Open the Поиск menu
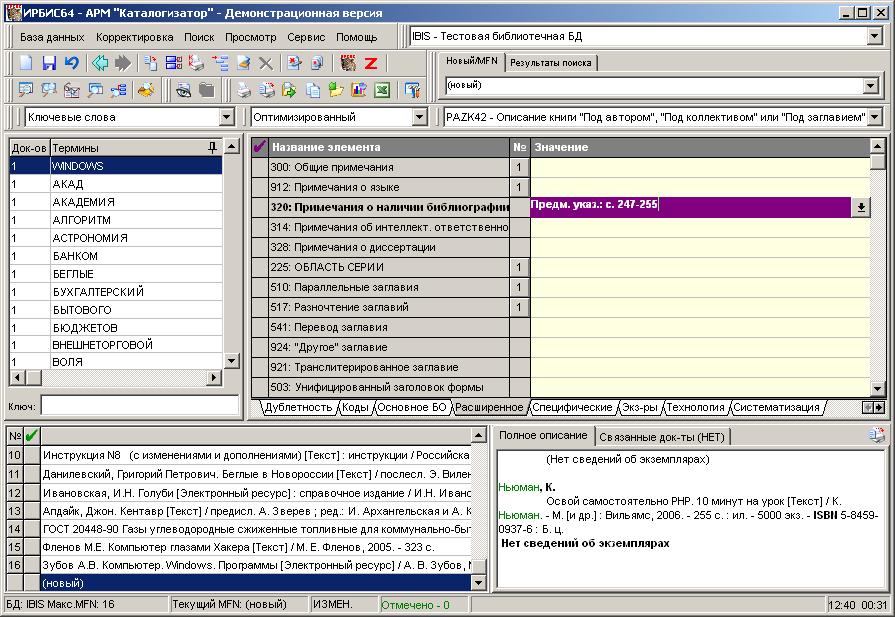Screen dimensions: 895x617 [x=199, y=37]
